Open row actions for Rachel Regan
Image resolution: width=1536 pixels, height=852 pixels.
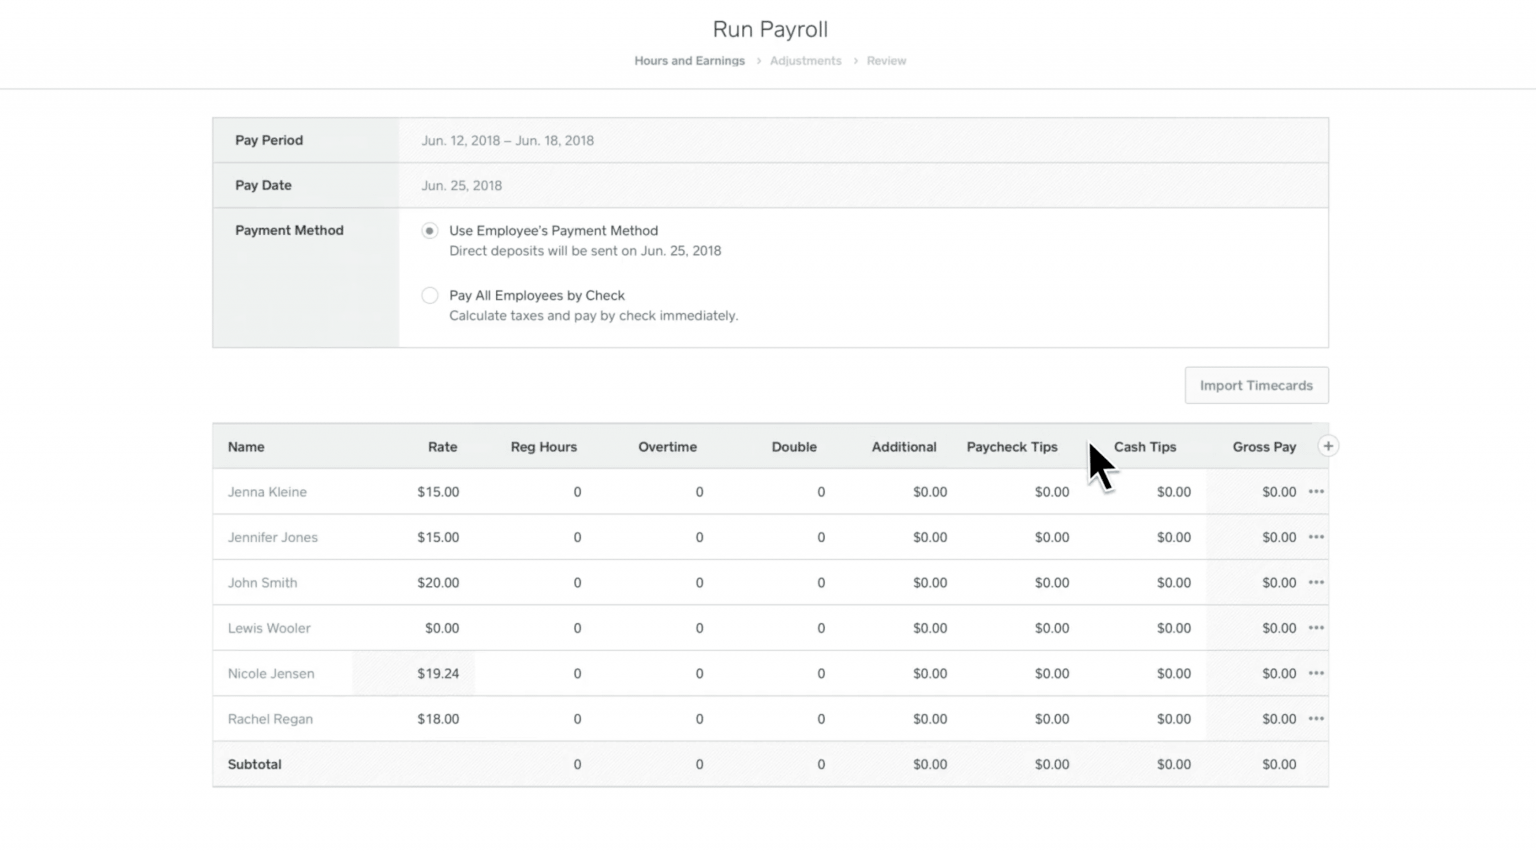[1316, 718]
